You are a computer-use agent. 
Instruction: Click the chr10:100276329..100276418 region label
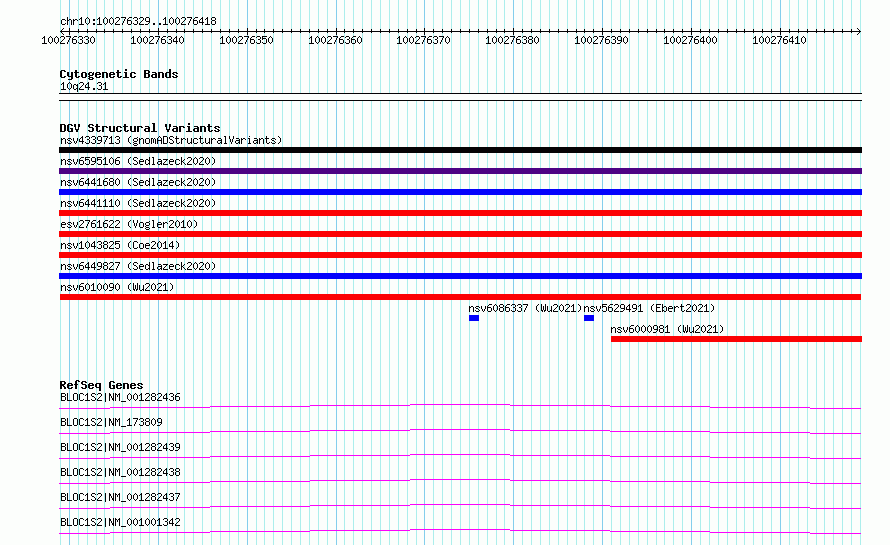[x=138, y=22]
